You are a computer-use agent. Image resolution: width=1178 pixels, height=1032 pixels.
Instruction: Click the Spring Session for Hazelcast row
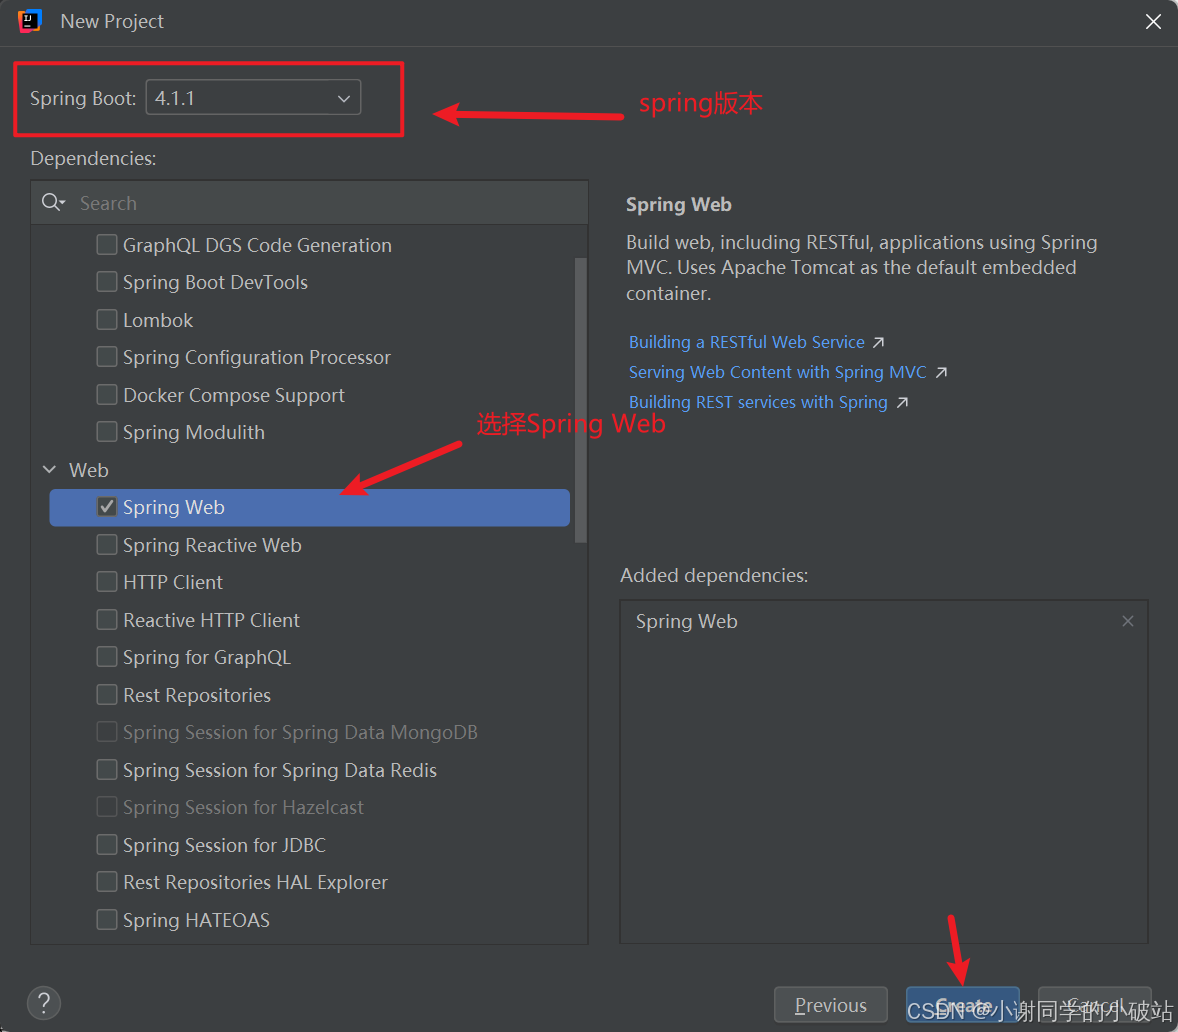pos(310,807)
